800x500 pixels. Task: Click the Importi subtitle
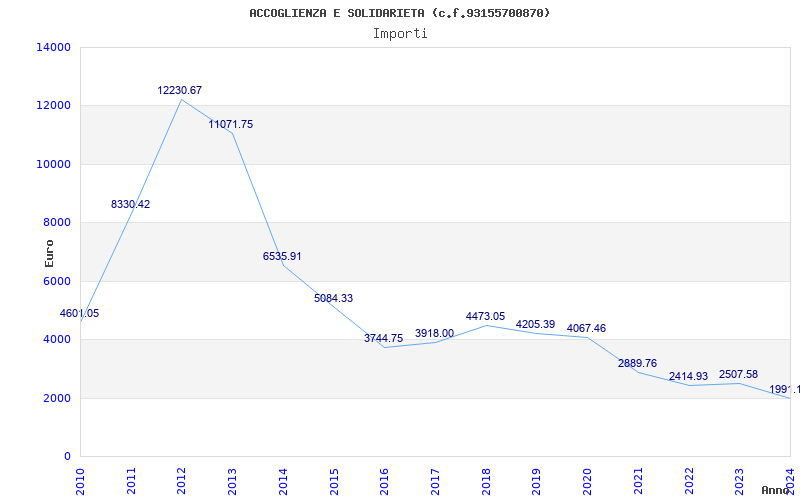(400, 34)
